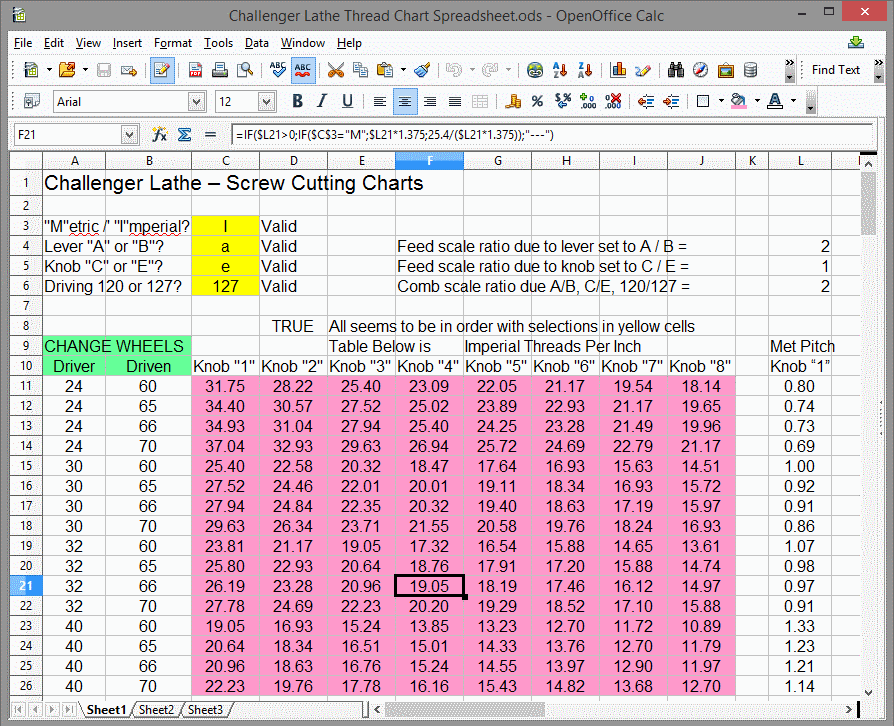Open the New document type dropdown arrow
The width and height of the screenshot is (894, 726).
point(49,70)
